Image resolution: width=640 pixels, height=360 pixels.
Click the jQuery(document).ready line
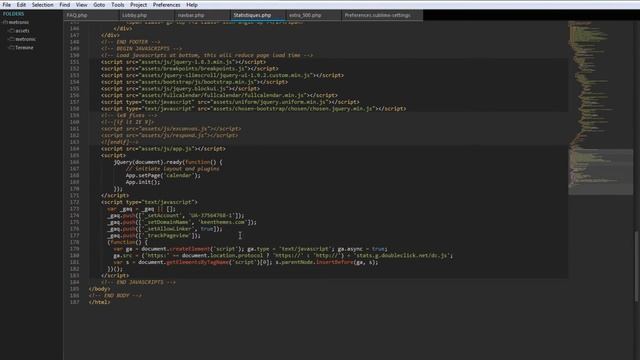[168, 162]
